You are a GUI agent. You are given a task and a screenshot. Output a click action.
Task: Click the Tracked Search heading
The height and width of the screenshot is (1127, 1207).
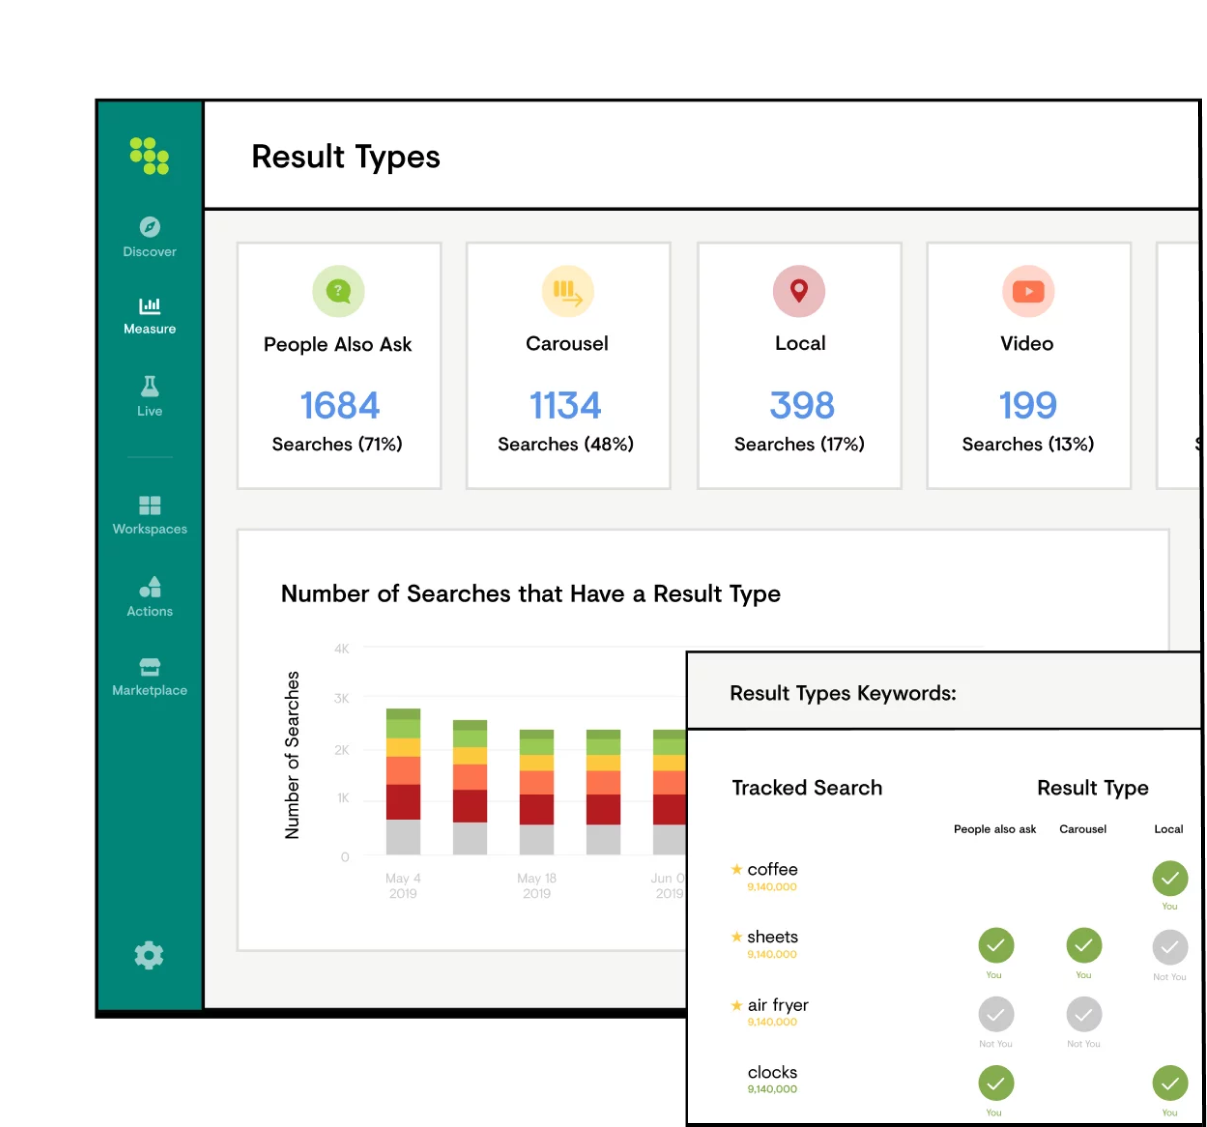[x=807, y=788]
